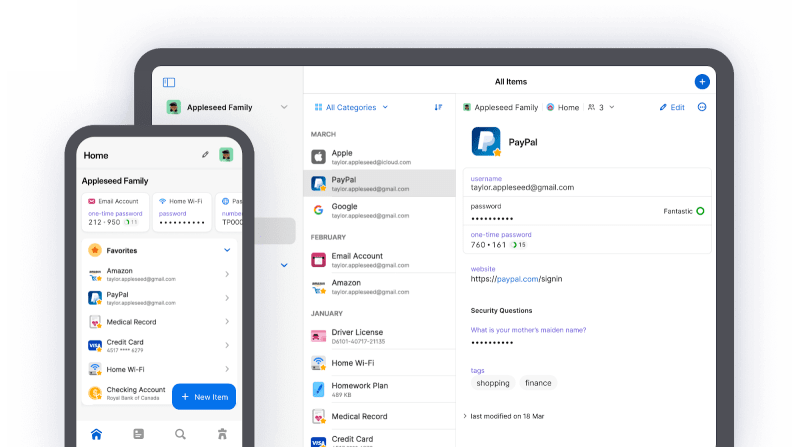Toggle the sidebar panel icon on tablet
Screen dimensions: 800x447
coord(169,82)
